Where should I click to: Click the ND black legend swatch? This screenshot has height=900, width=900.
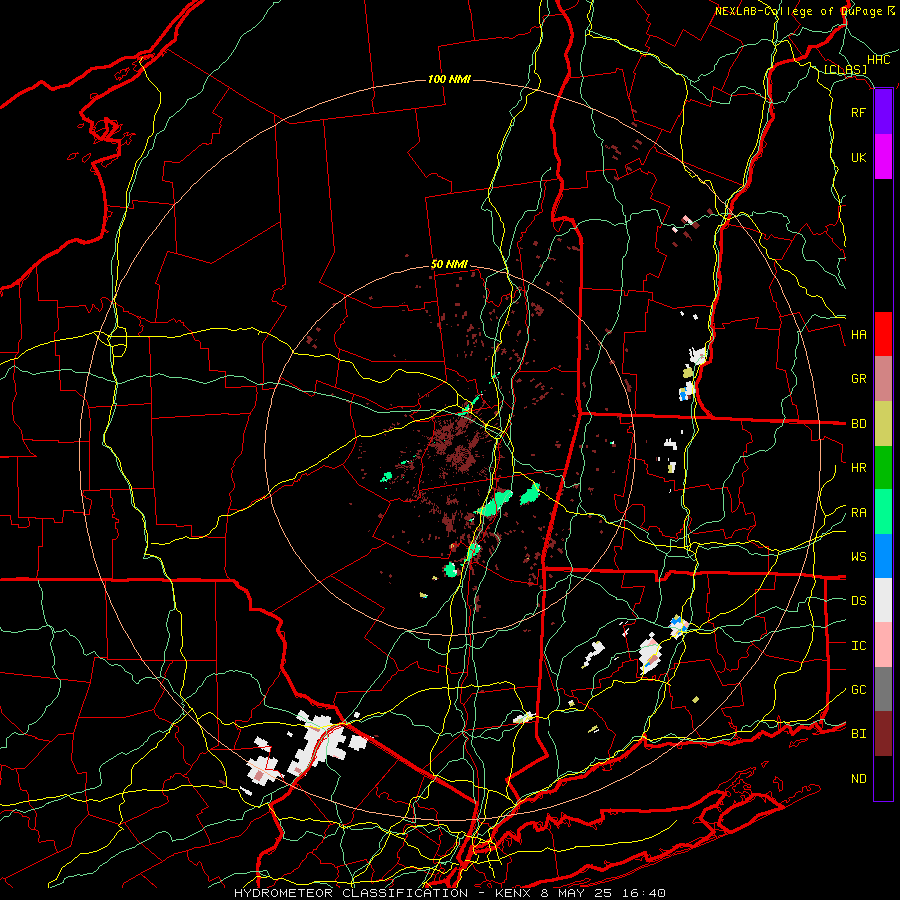pyautogui.click(x=883, y=778)
